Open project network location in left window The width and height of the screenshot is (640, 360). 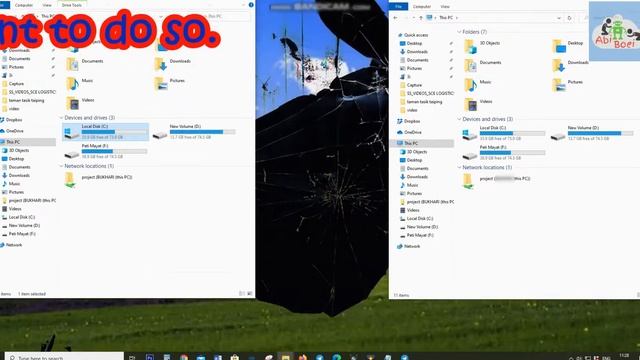pyautogui.click(x=98, y=179)
